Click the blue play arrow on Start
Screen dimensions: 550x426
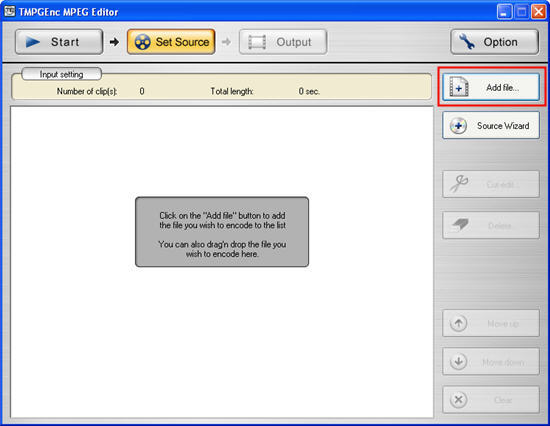click(x=33, y=42)
